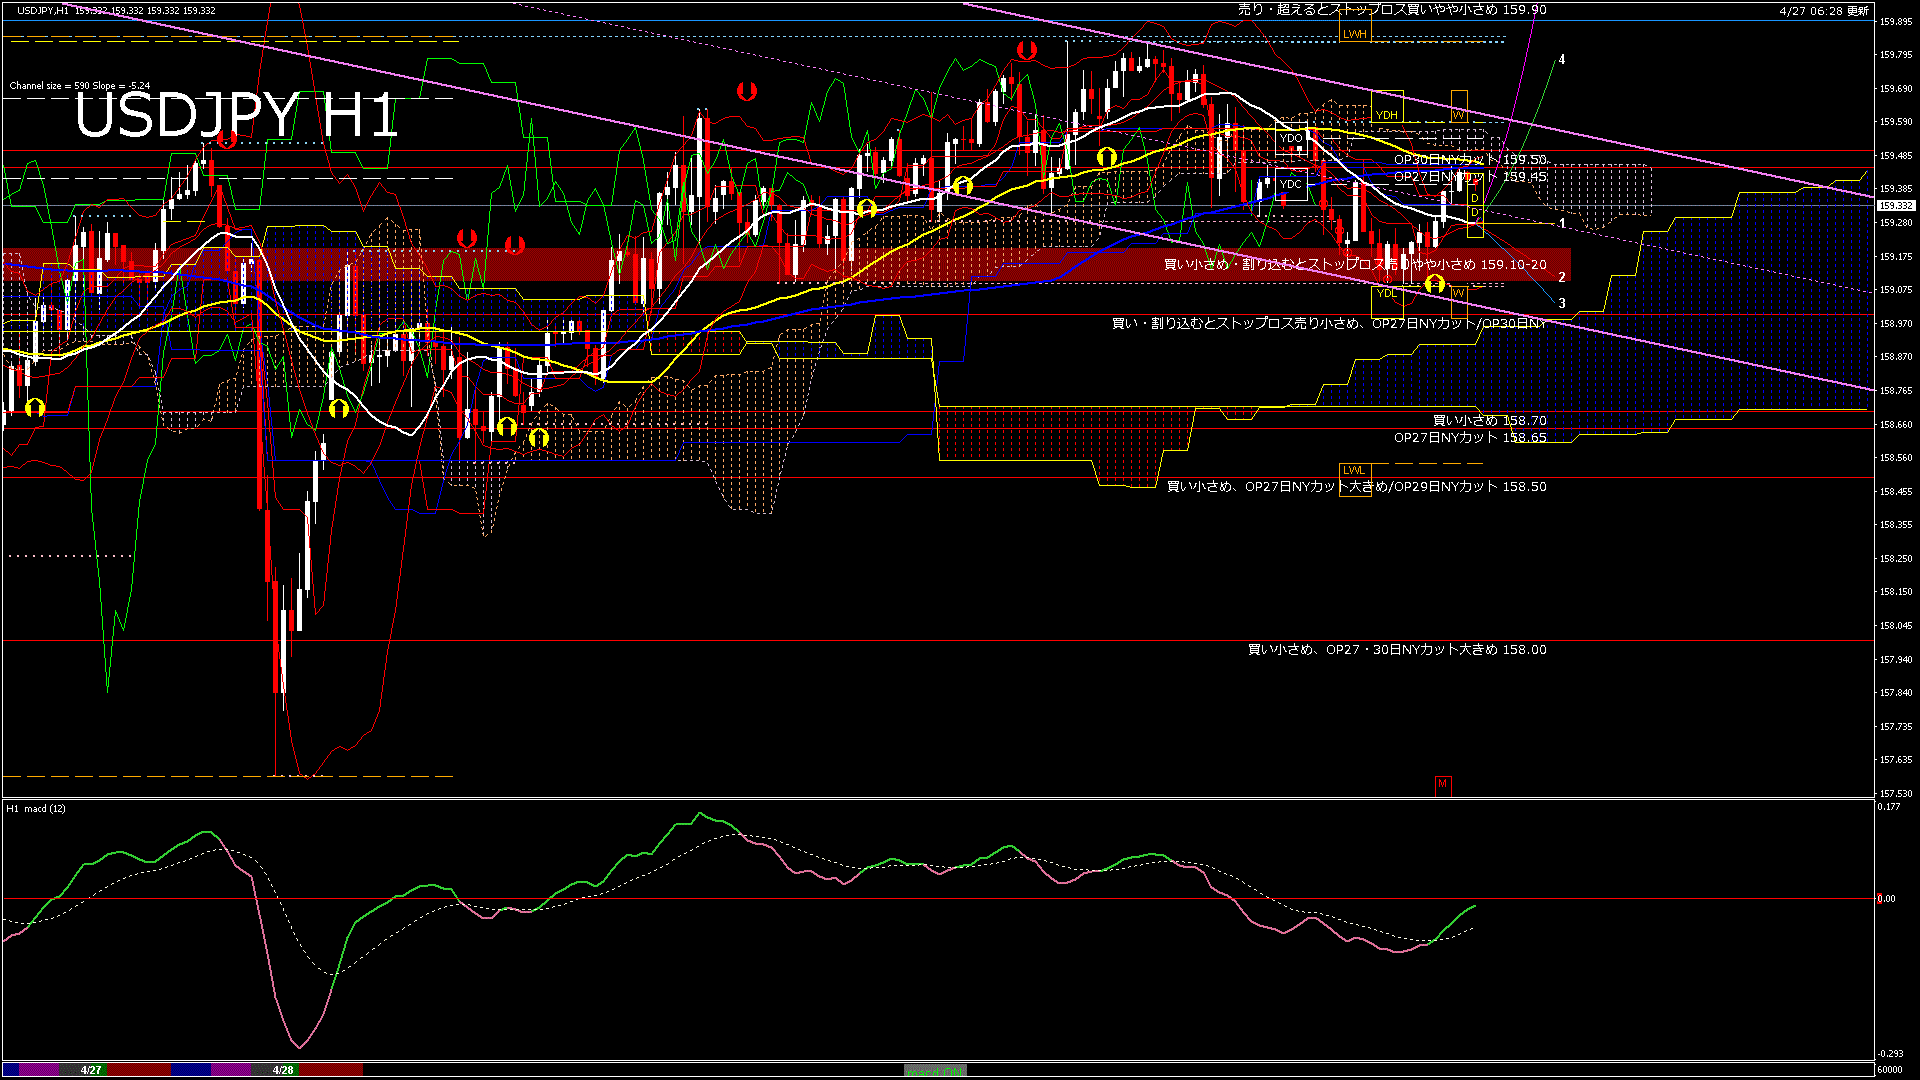The width and height of the screenshot is (1920, 1080).
Task: Click the H1 macd (12) indicator label
Action: 36,808
